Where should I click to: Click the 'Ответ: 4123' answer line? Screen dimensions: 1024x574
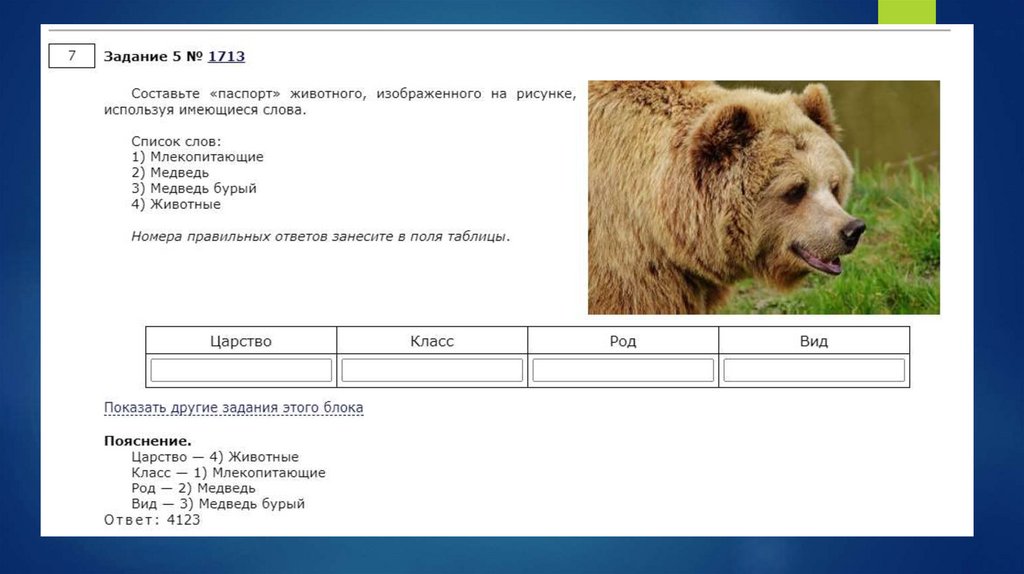coord(152,520)
